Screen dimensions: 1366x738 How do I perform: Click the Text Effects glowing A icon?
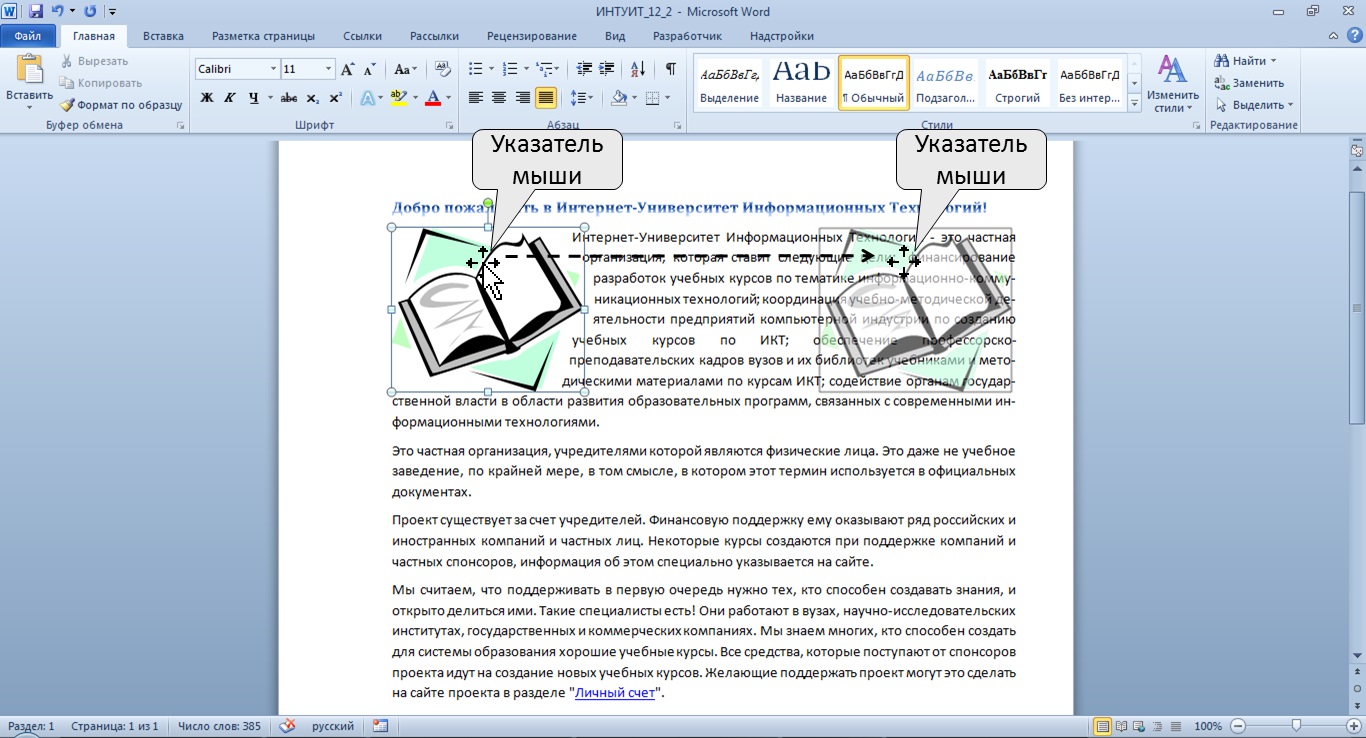(x=367, y=98)
